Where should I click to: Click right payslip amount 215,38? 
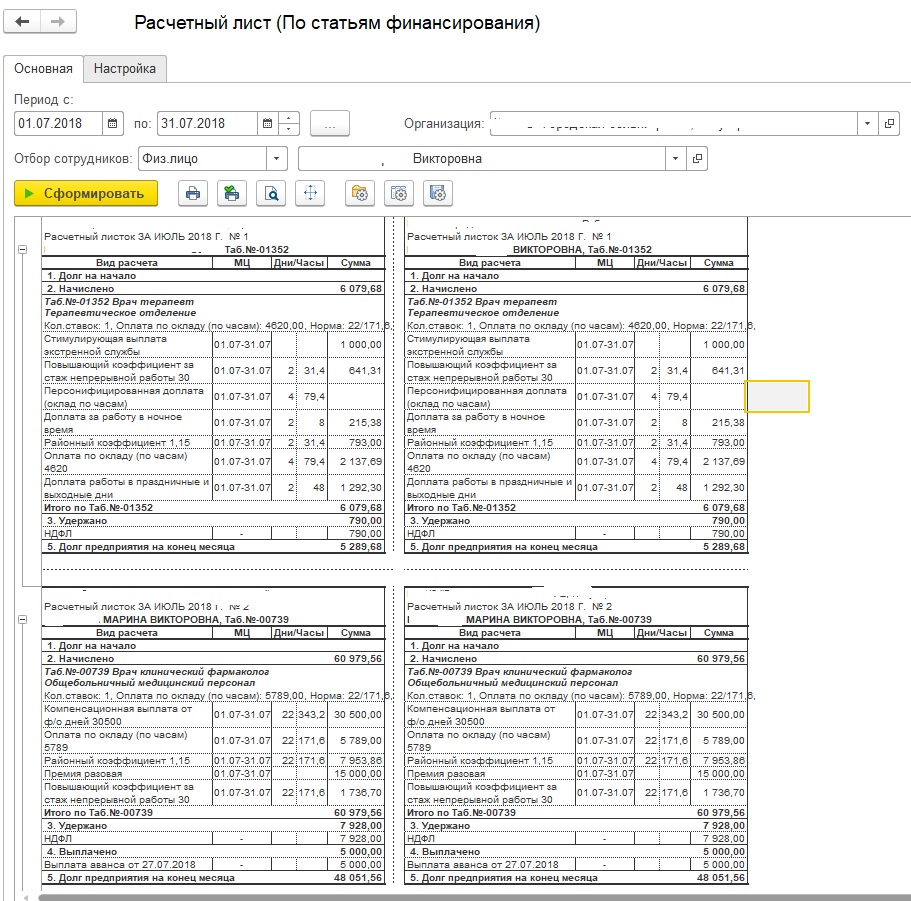tap(728, 423)
